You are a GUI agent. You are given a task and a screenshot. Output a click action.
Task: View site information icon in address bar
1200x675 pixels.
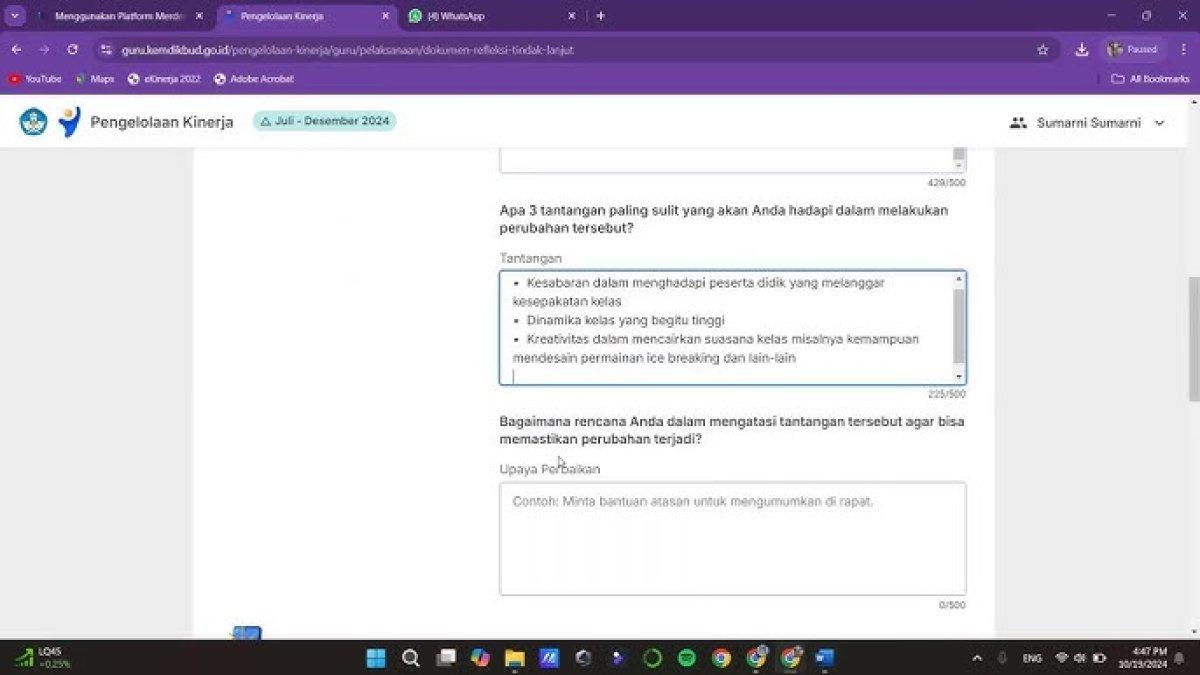pyautogui.click(x=107, y=49)
